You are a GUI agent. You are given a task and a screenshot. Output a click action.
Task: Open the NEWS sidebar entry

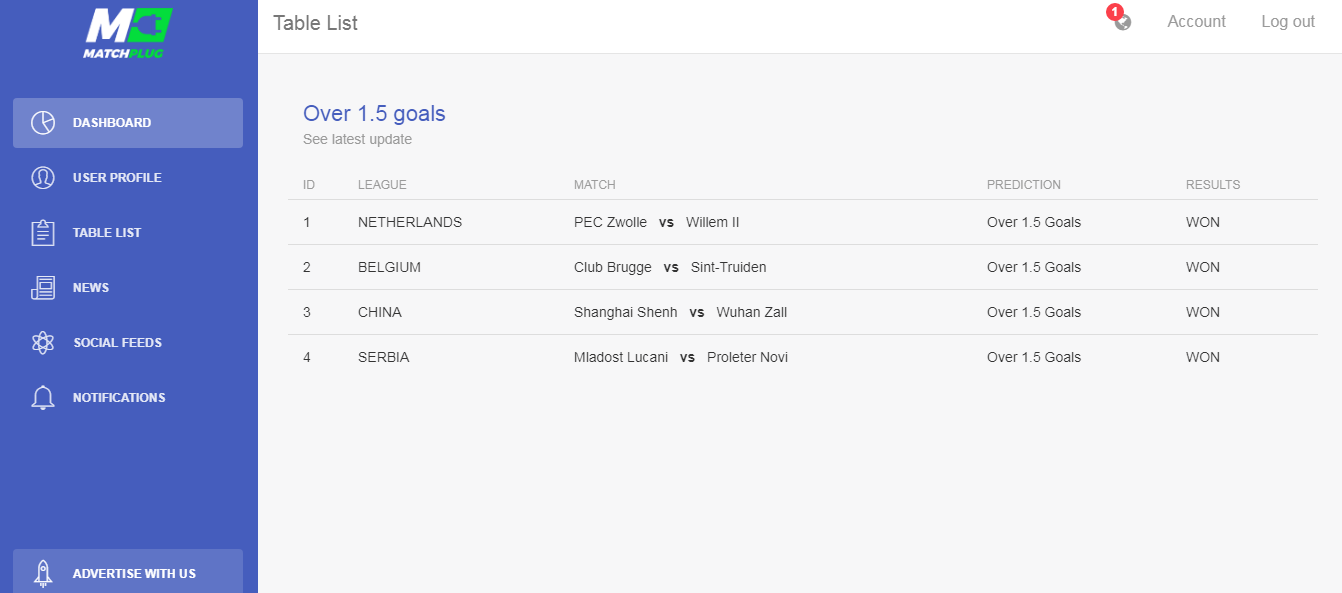pos(128,288)
